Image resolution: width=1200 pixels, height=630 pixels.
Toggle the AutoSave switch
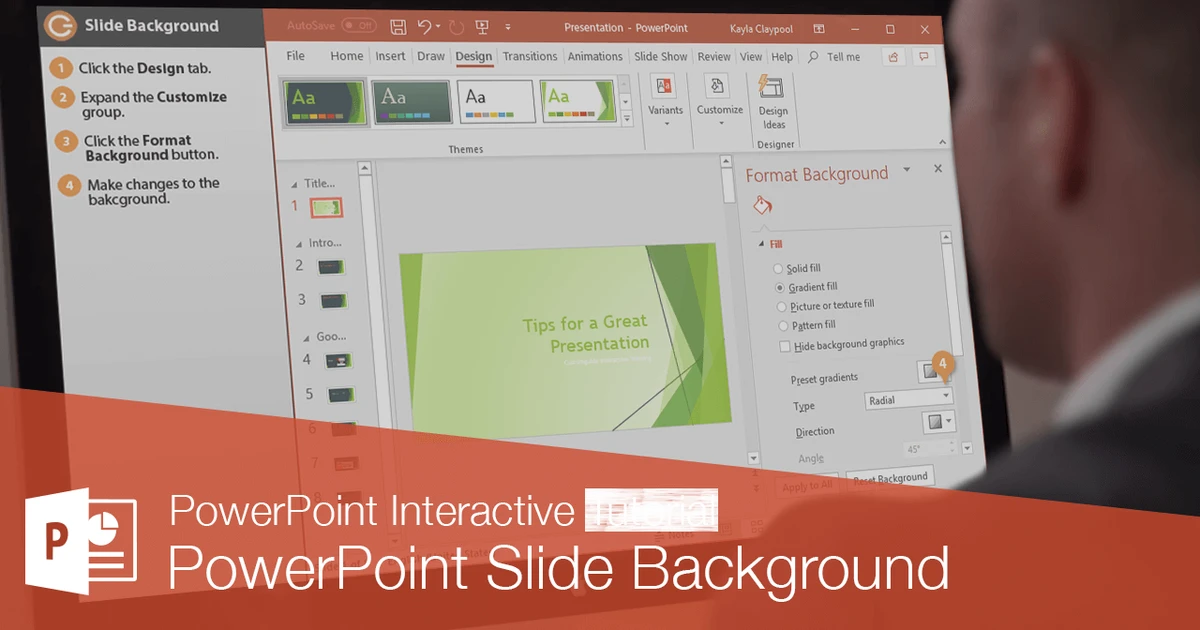coord(358,25)
